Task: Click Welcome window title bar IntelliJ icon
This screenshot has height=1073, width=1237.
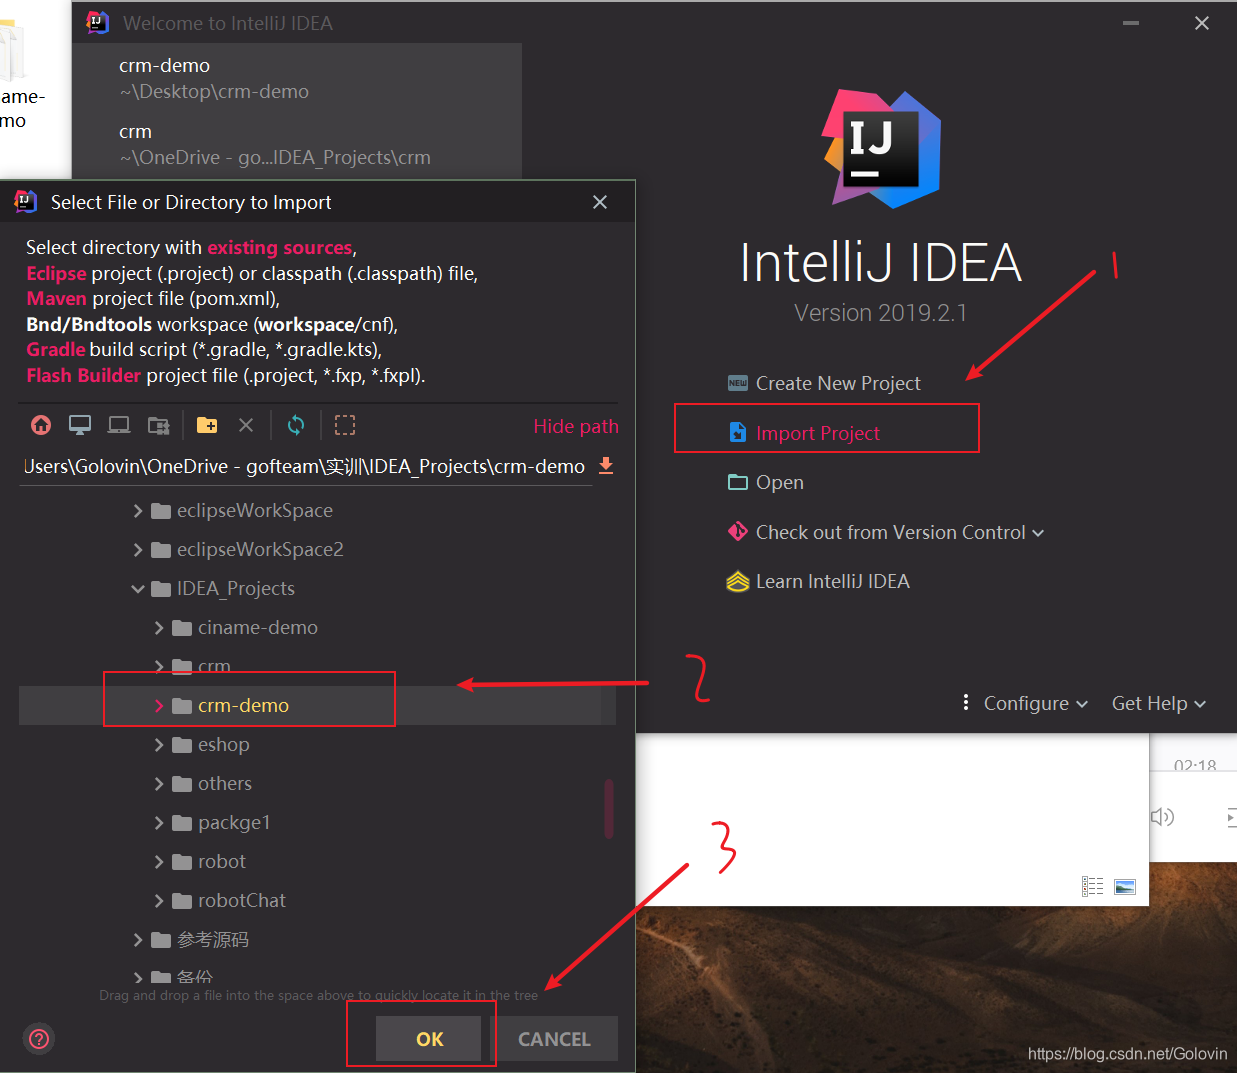Action: pos(97,22)
